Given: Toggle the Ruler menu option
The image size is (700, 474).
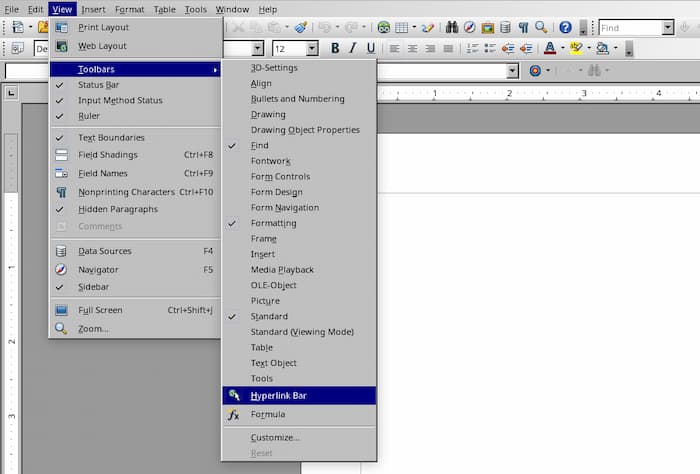Looking at the screenshot, I should coord(89,116).
